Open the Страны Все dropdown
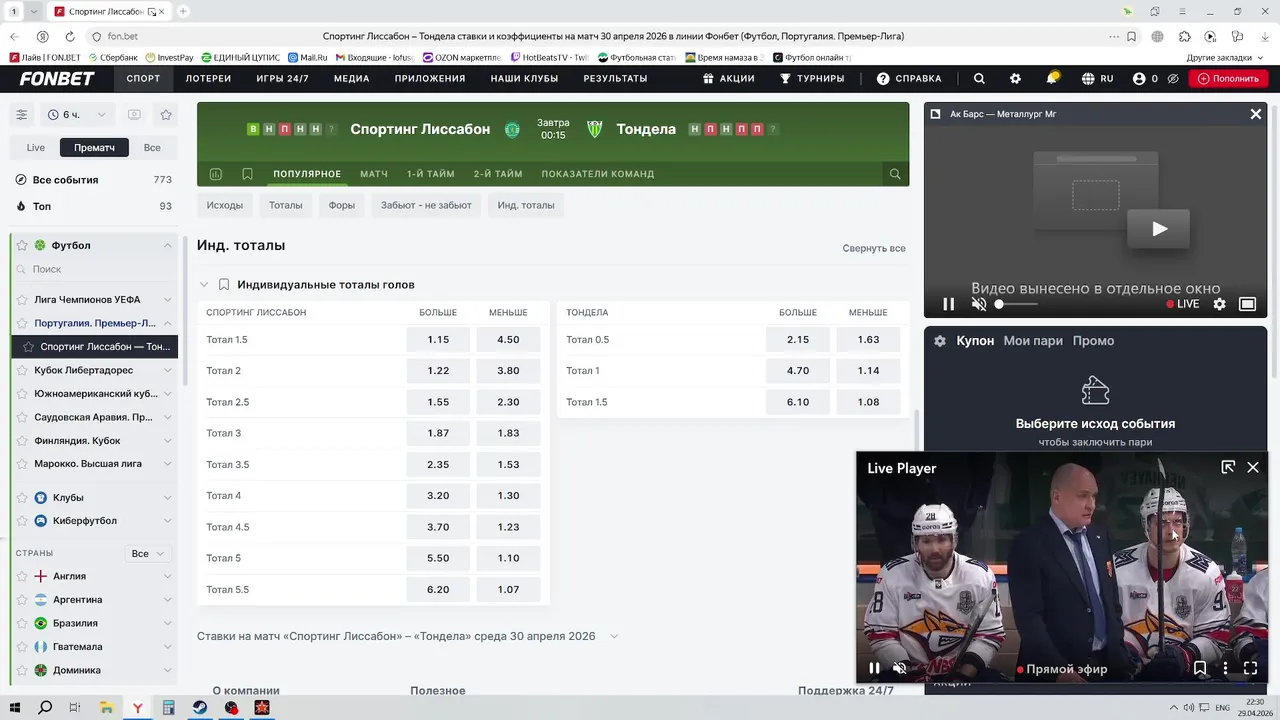Screen dimensions: 1280x720 [x=147, y=553]
